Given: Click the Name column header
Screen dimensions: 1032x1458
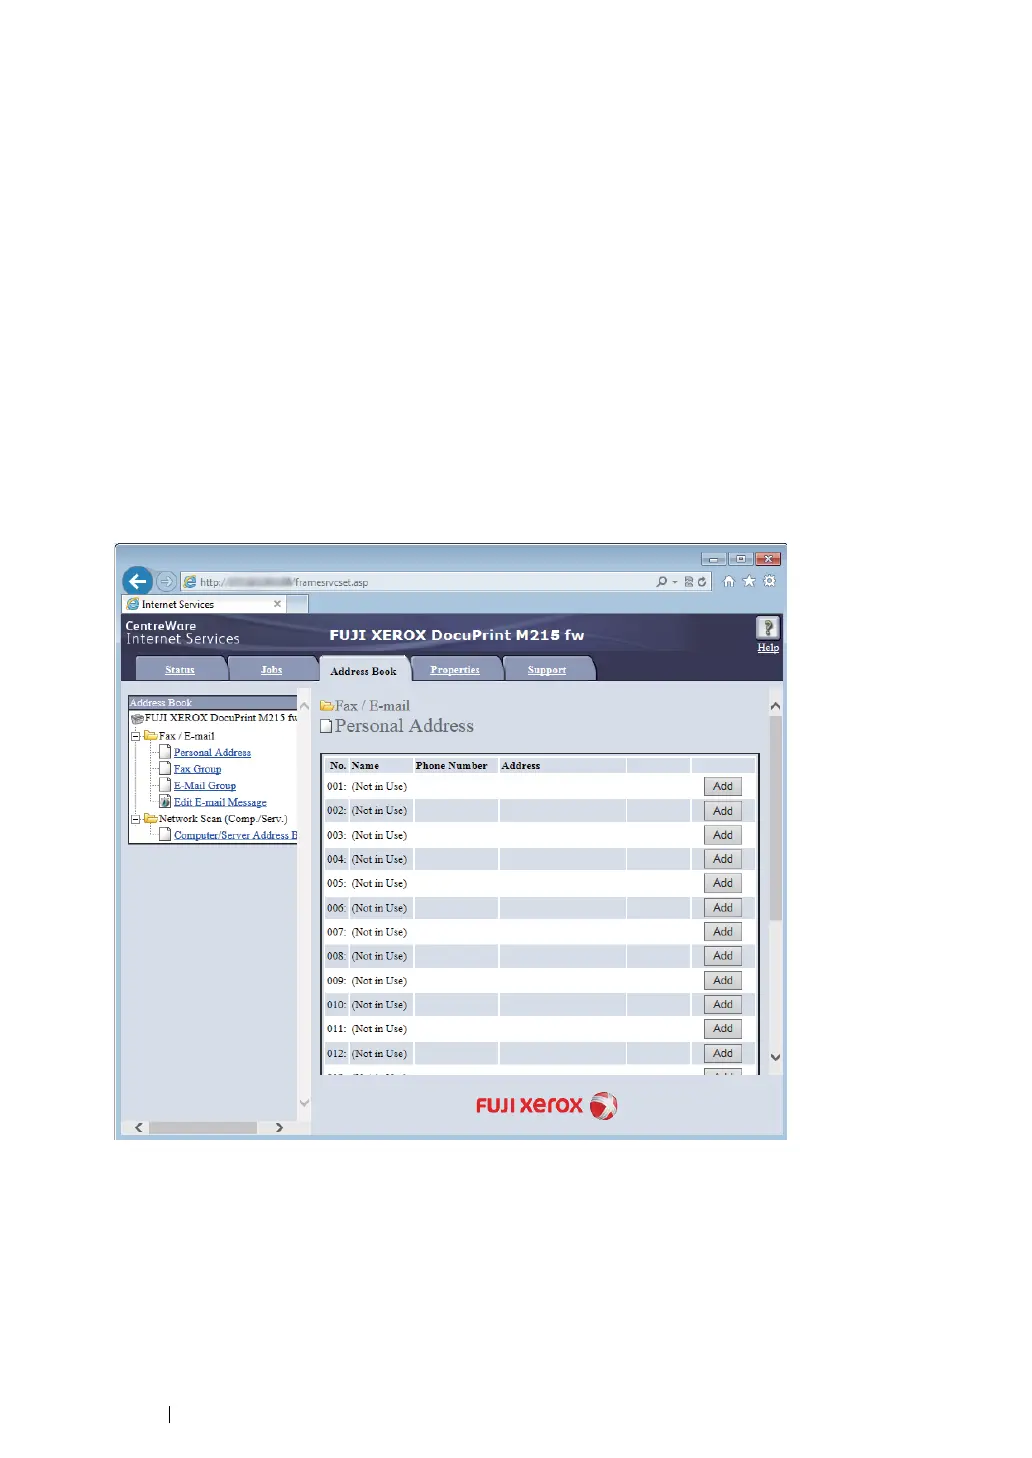Looking at the screenshot, I should click(365, 766).
